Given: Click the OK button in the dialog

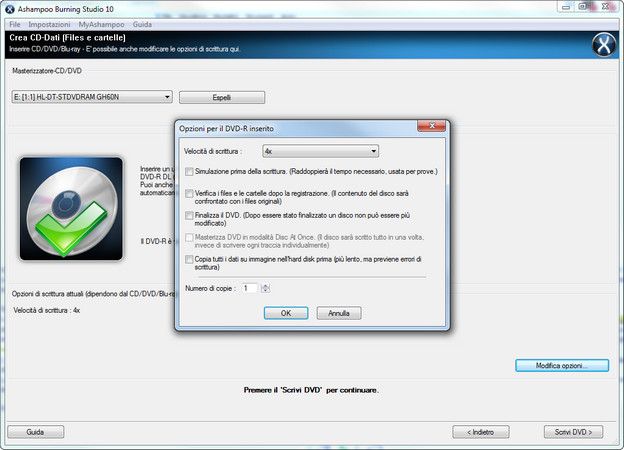Looking at the screenshot, I should pos(286,313).
